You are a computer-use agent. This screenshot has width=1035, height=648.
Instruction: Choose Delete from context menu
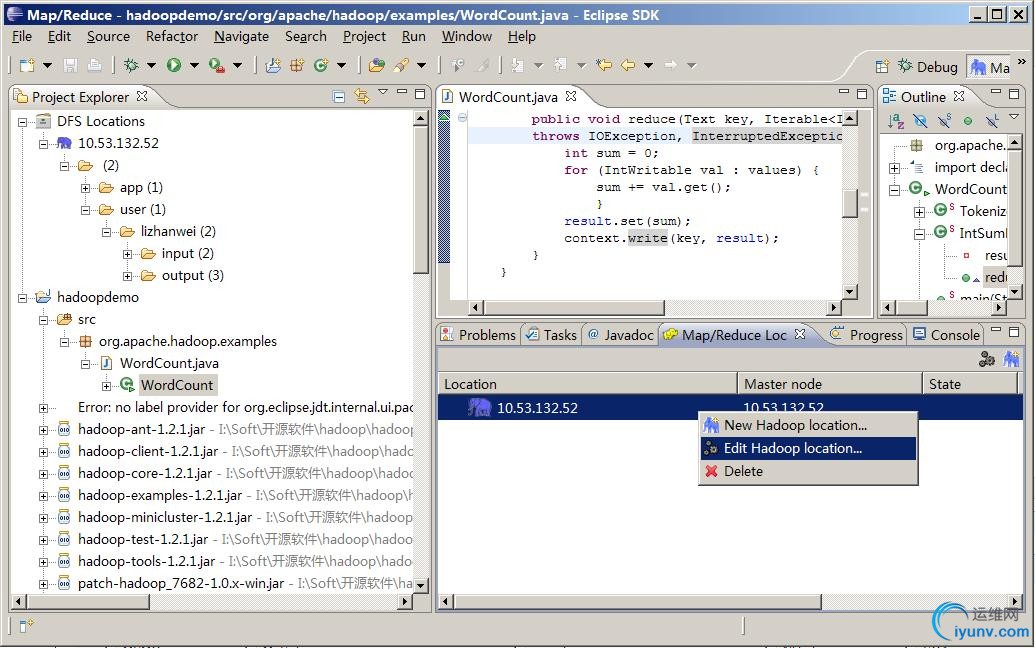pos(808,471)
